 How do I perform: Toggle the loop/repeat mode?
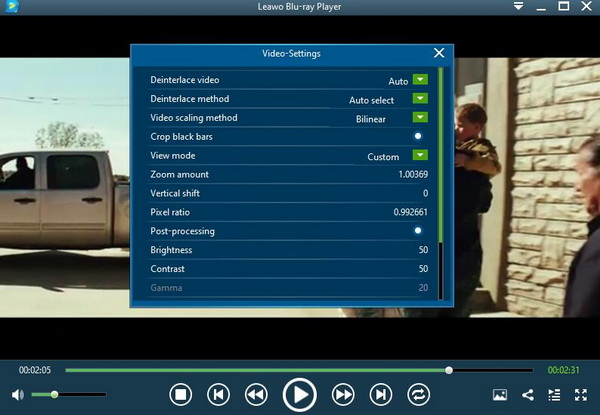click(419, 395)
